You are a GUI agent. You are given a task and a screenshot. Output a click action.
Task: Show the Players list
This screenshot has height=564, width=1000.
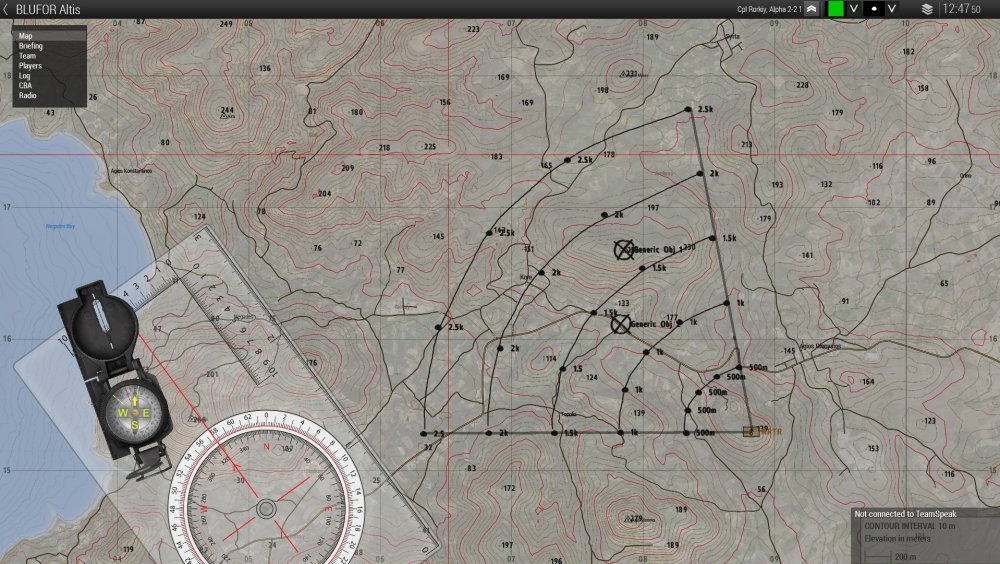click(30, 66)
